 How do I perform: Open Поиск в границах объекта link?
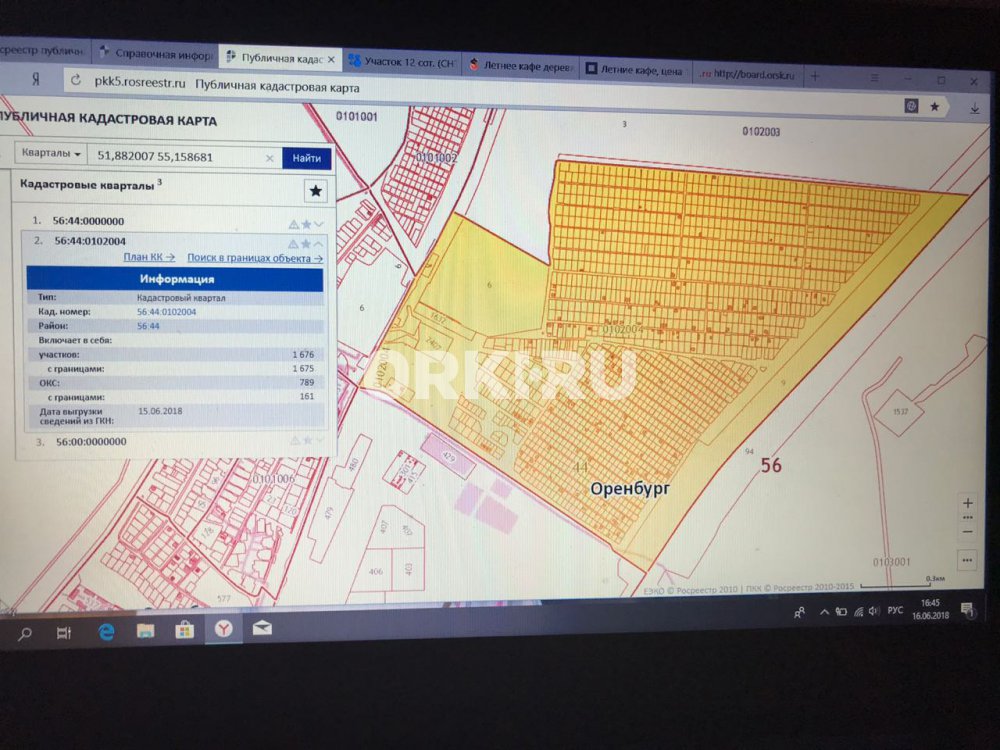(x=254, y=258)
